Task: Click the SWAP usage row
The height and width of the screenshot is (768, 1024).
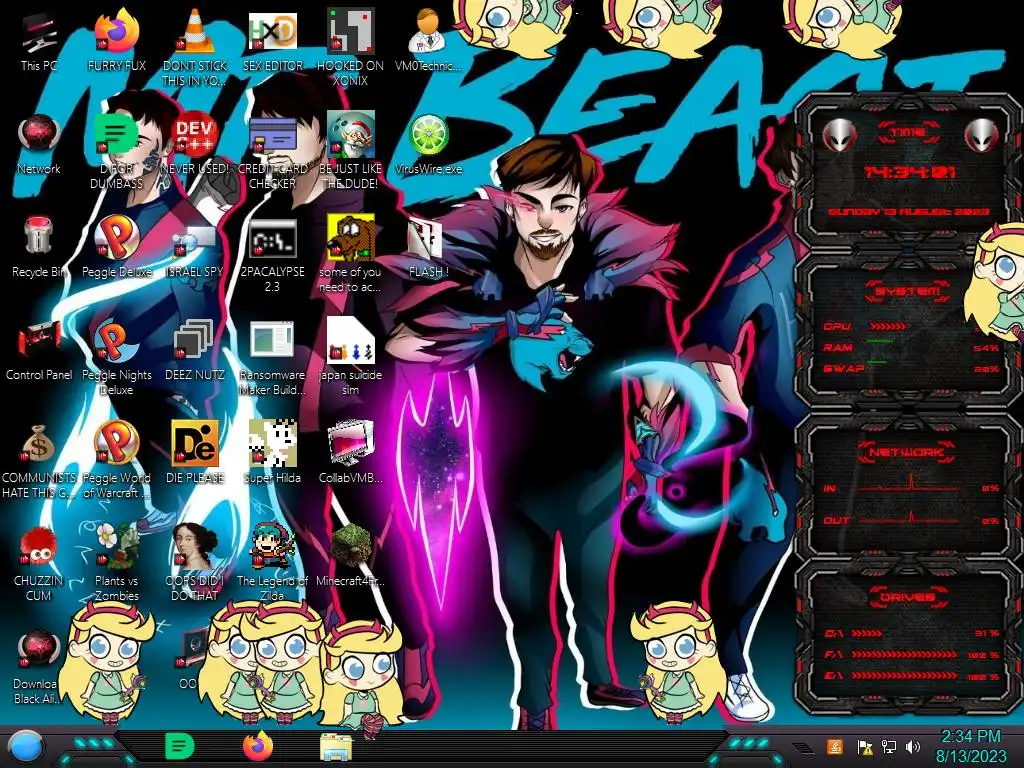Action: (911, 368)
